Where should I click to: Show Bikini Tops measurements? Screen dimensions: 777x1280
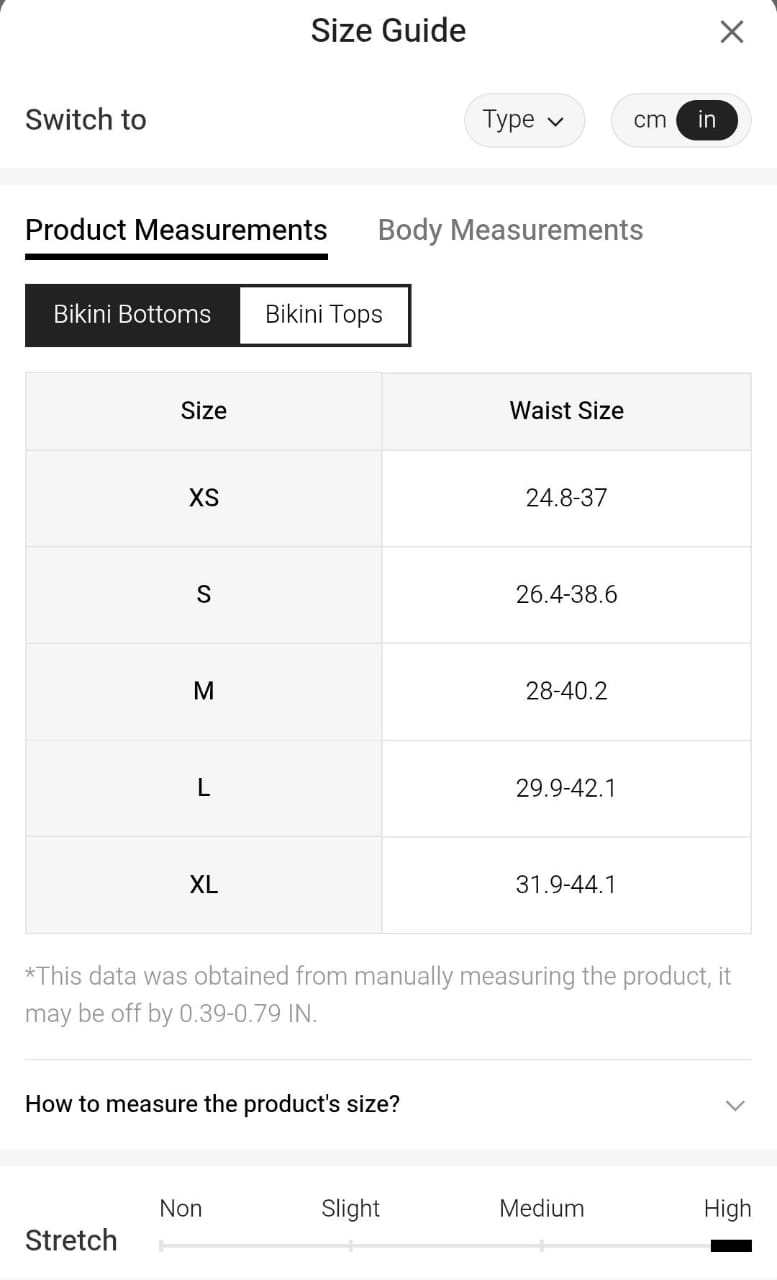pyautogui.click(x=324, y=315)
